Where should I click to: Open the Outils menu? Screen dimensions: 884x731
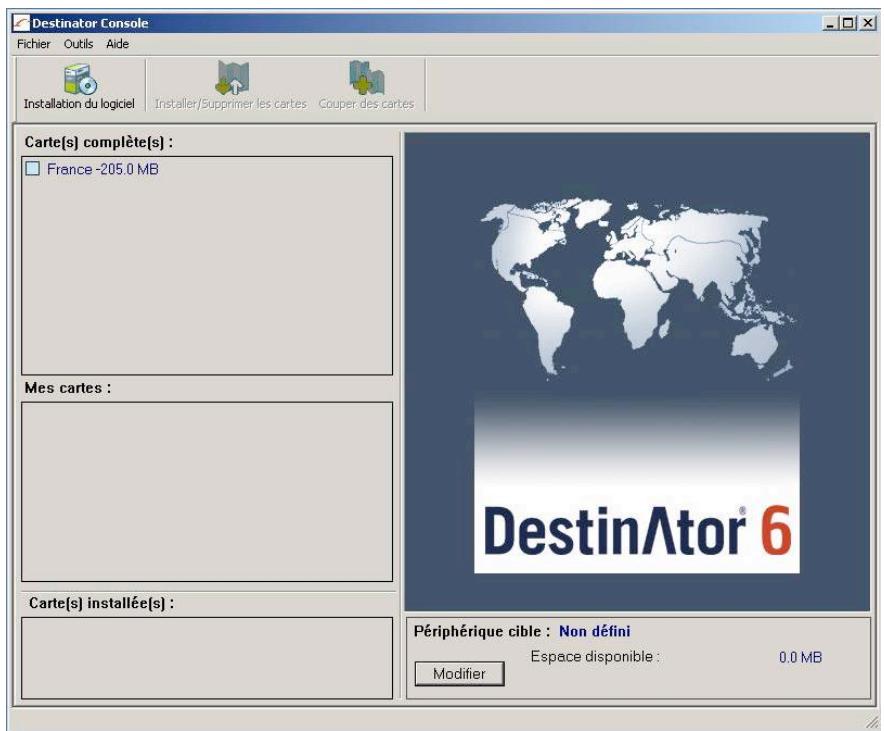pos(78,44)
